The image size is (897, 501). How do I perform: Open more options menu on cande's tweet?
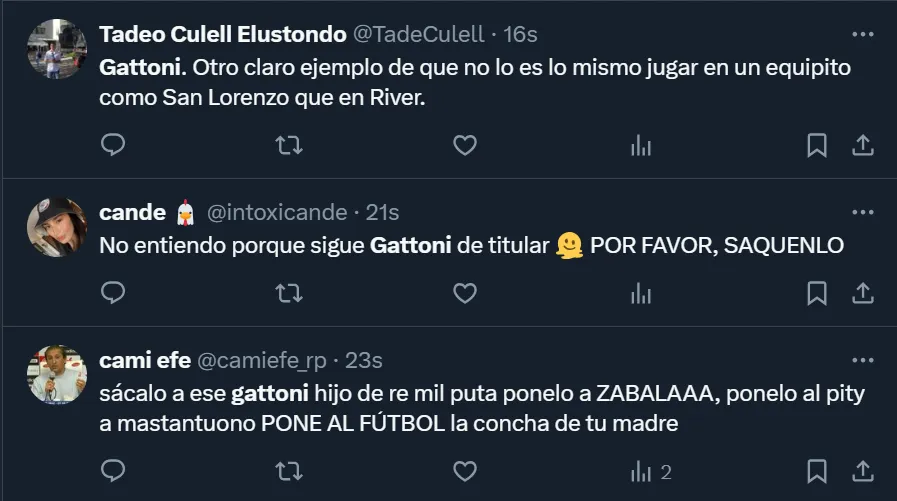tap(862, 212)
